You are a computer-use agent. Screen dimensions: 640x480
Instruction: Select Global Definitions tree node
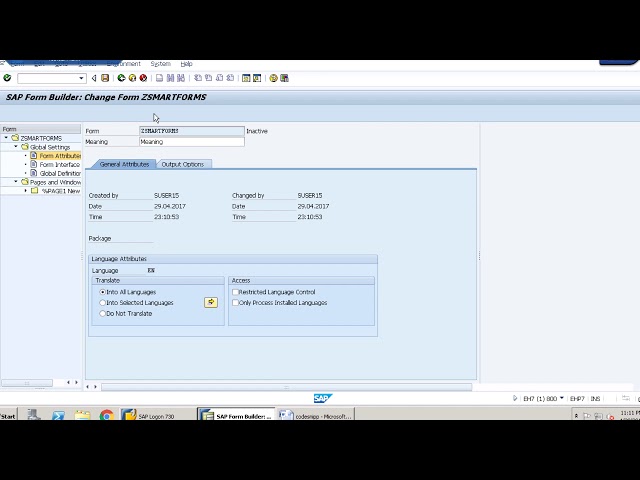(x=60, y=173)
